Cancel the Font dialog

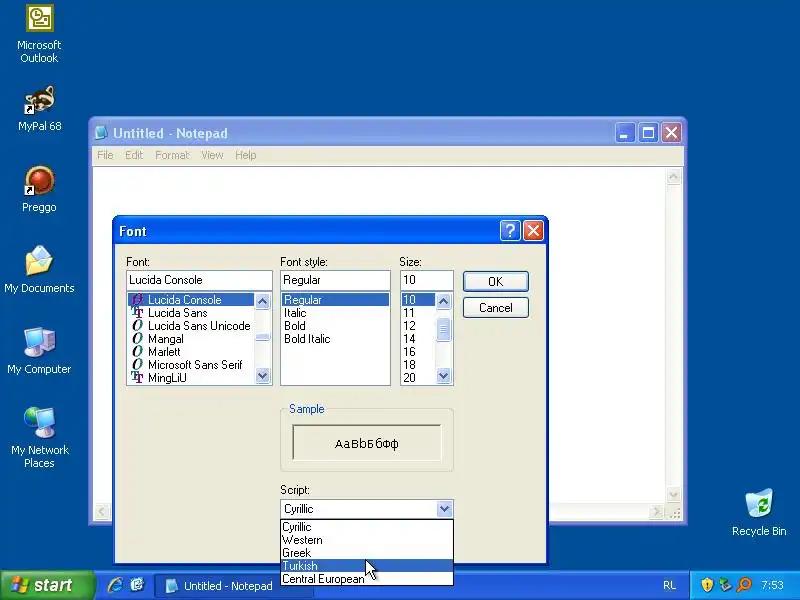click(495, 308)
